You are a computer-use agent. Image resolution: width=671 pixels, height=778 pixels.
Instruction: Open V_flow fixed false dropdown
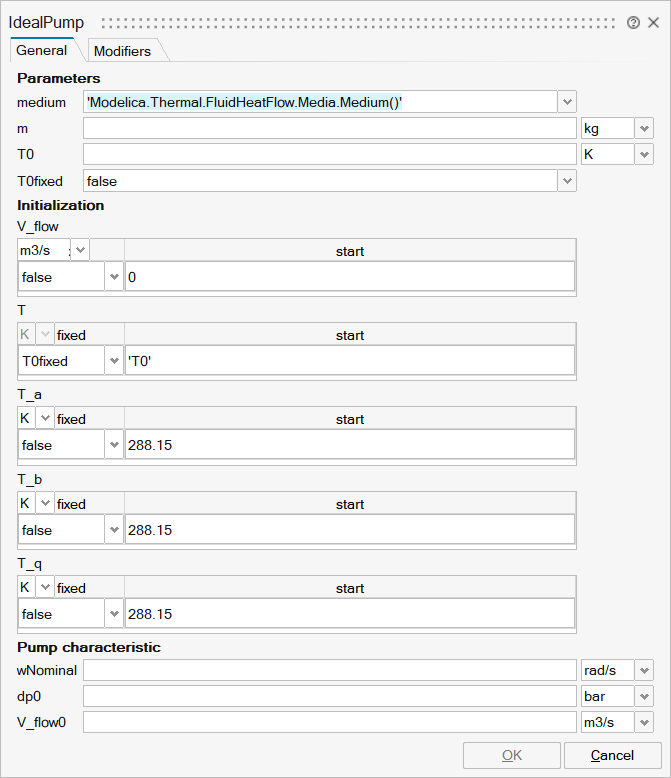point(114,277)
